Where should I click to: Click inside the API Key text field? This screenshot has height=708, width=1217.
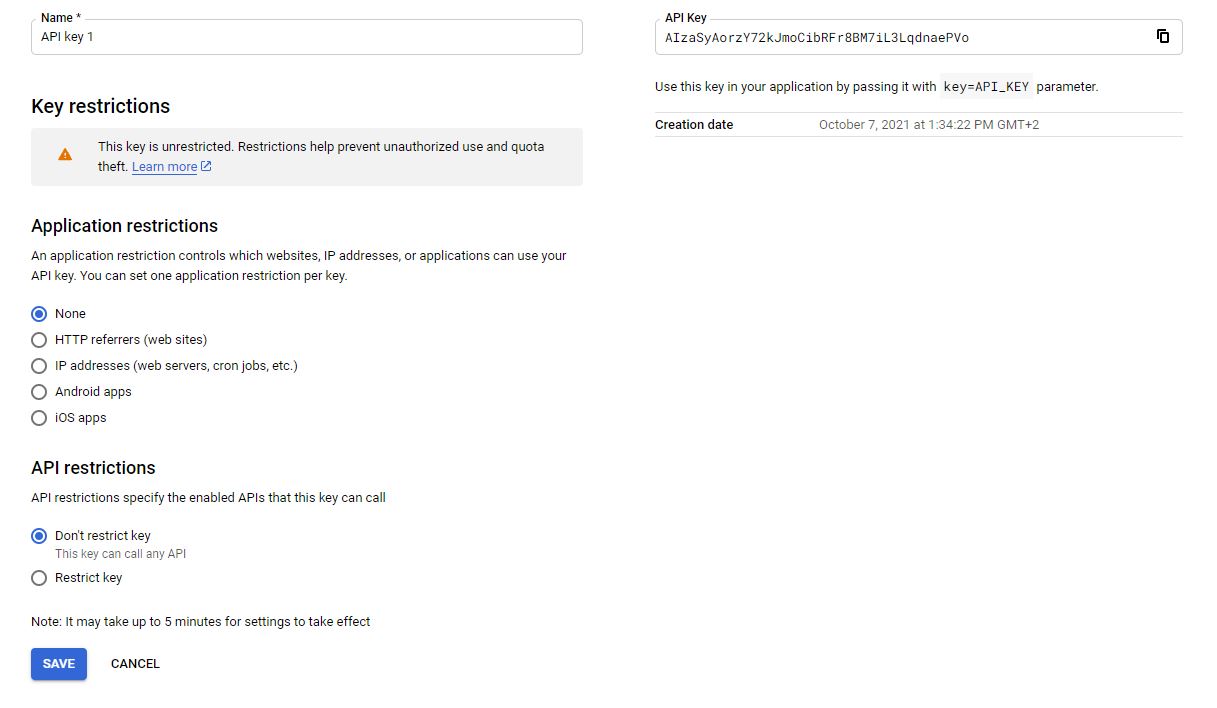click(x=900, y=38)
